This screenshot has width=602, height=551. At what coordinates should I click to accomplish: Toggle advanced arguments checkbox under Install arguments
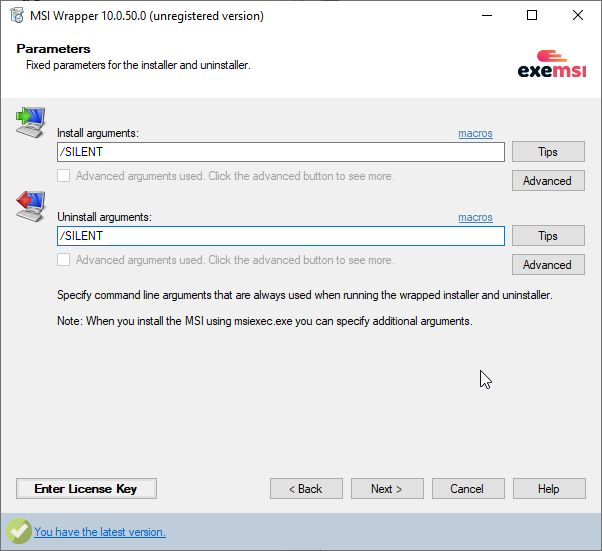pyautogui.click(x=63, y=176)
